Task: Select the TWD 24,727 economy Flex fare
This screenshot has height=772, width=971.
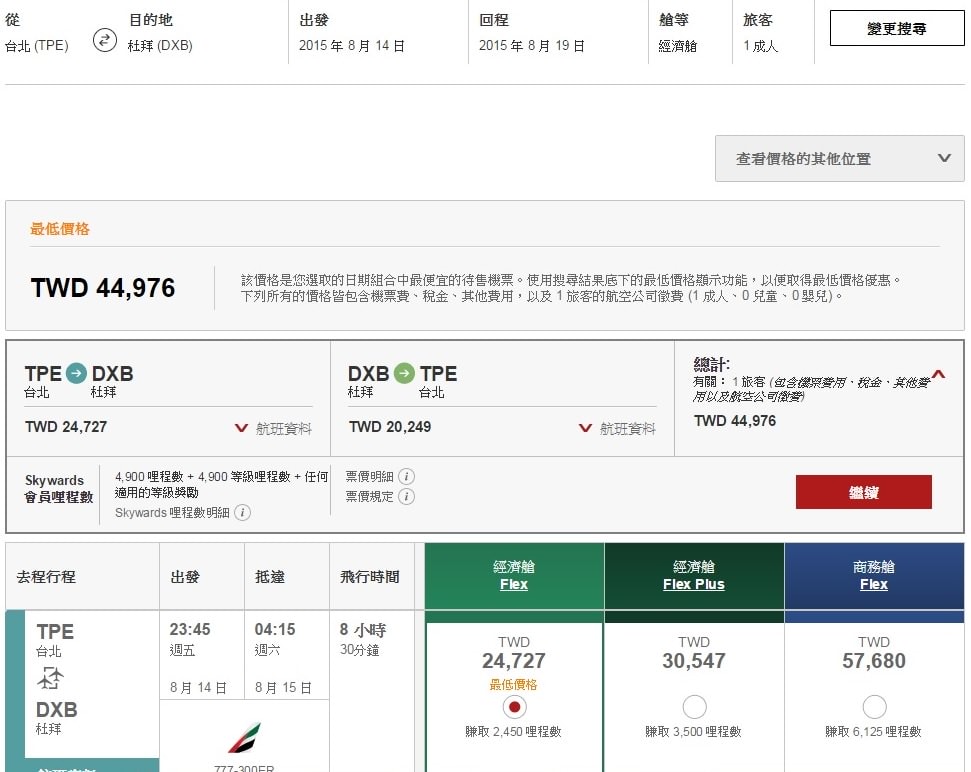Action: 514,707
